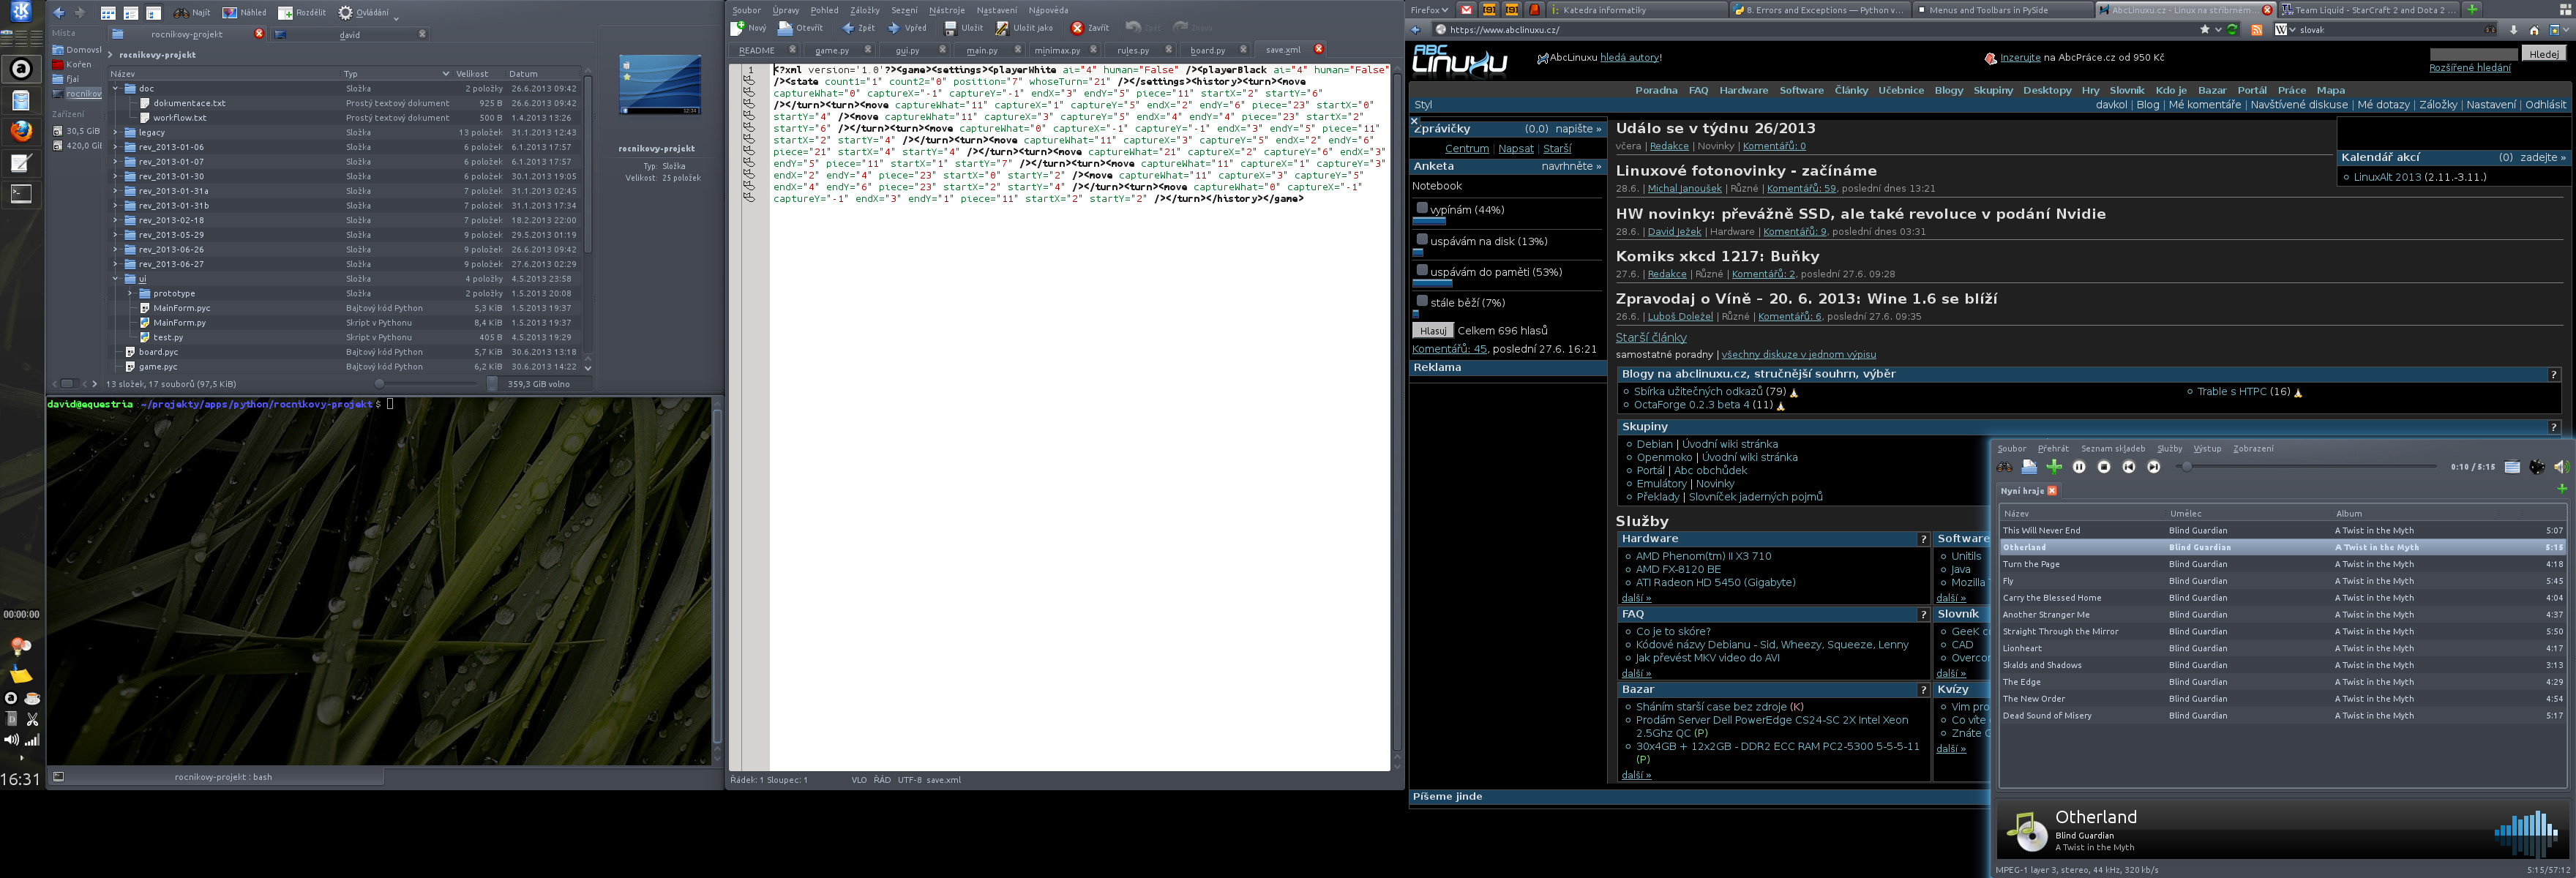
Task: Check the 'stále běží (7%)' poll option
Action: tap(1422, 301)
